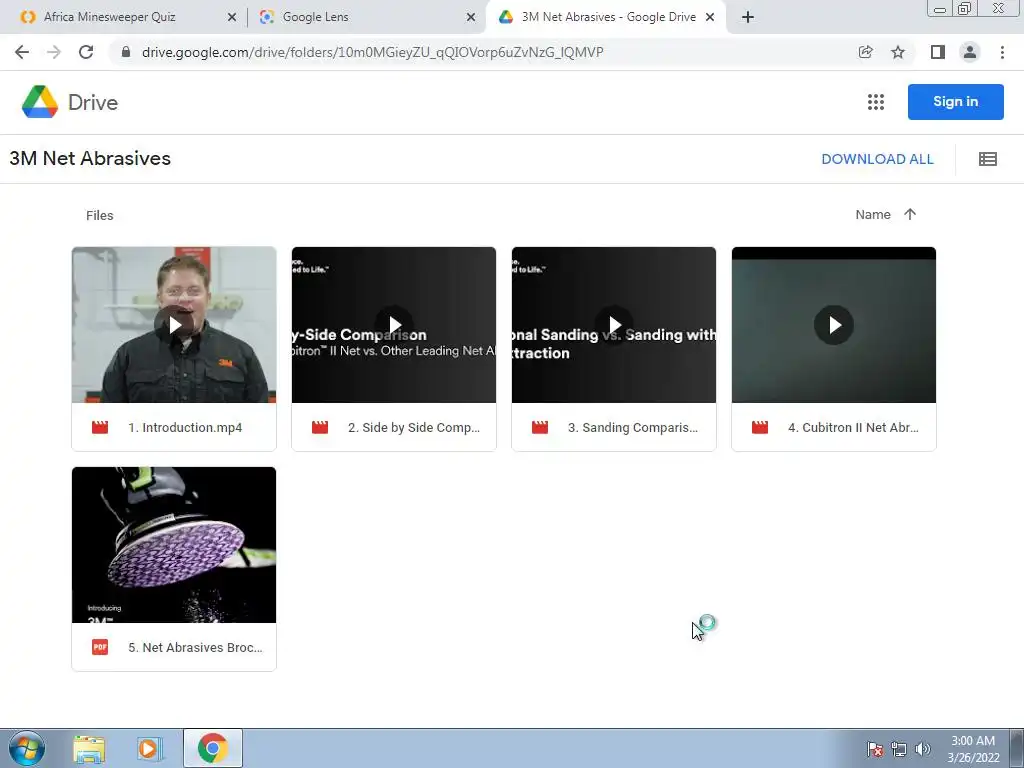This screenshot has height=768, width=1024.
Task: Open the Chrome side panel icon
Action: 938,52
